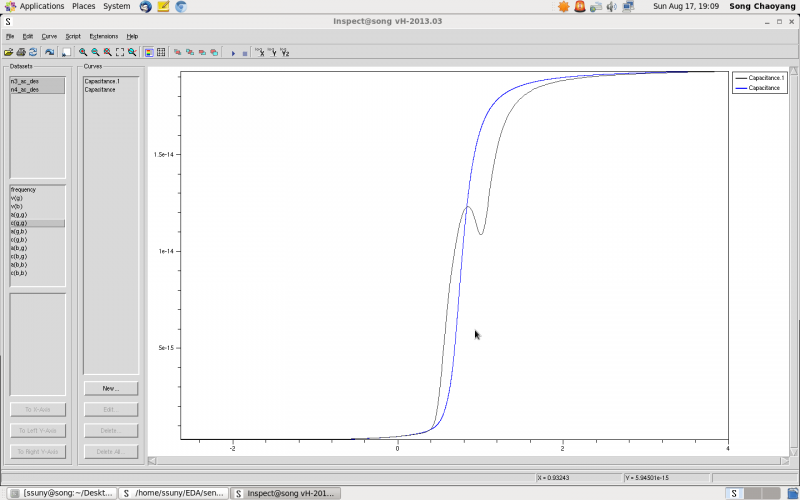The height and width of the screenshot is (500, 800).
Task: Open the Extensions menu
Action: (103, 36)
